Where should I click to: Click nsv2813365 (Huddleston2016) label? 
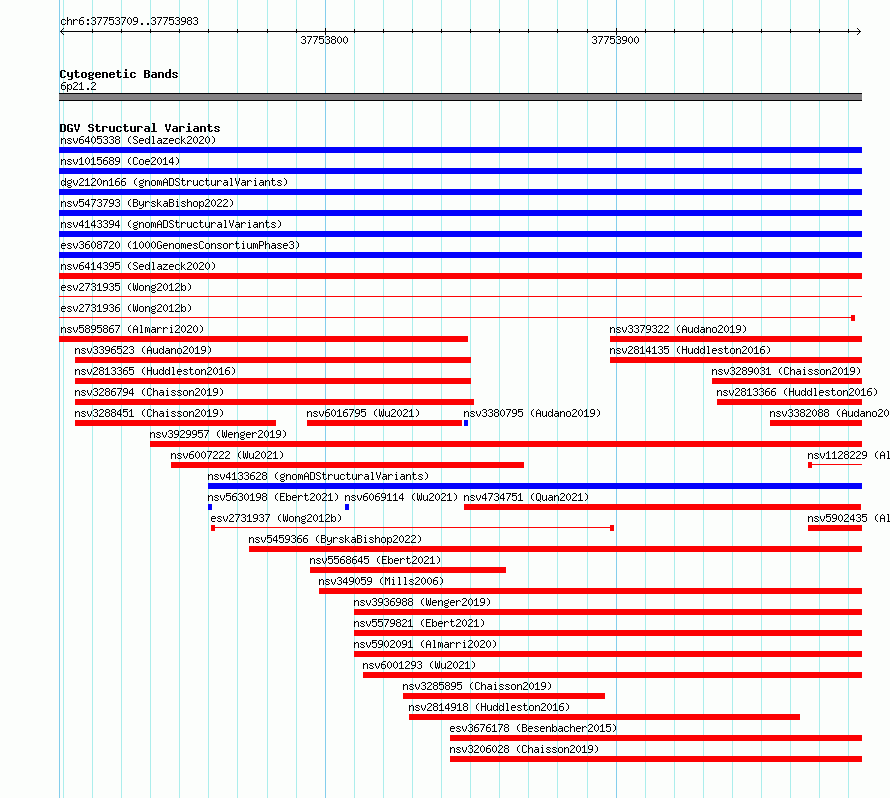155,371
